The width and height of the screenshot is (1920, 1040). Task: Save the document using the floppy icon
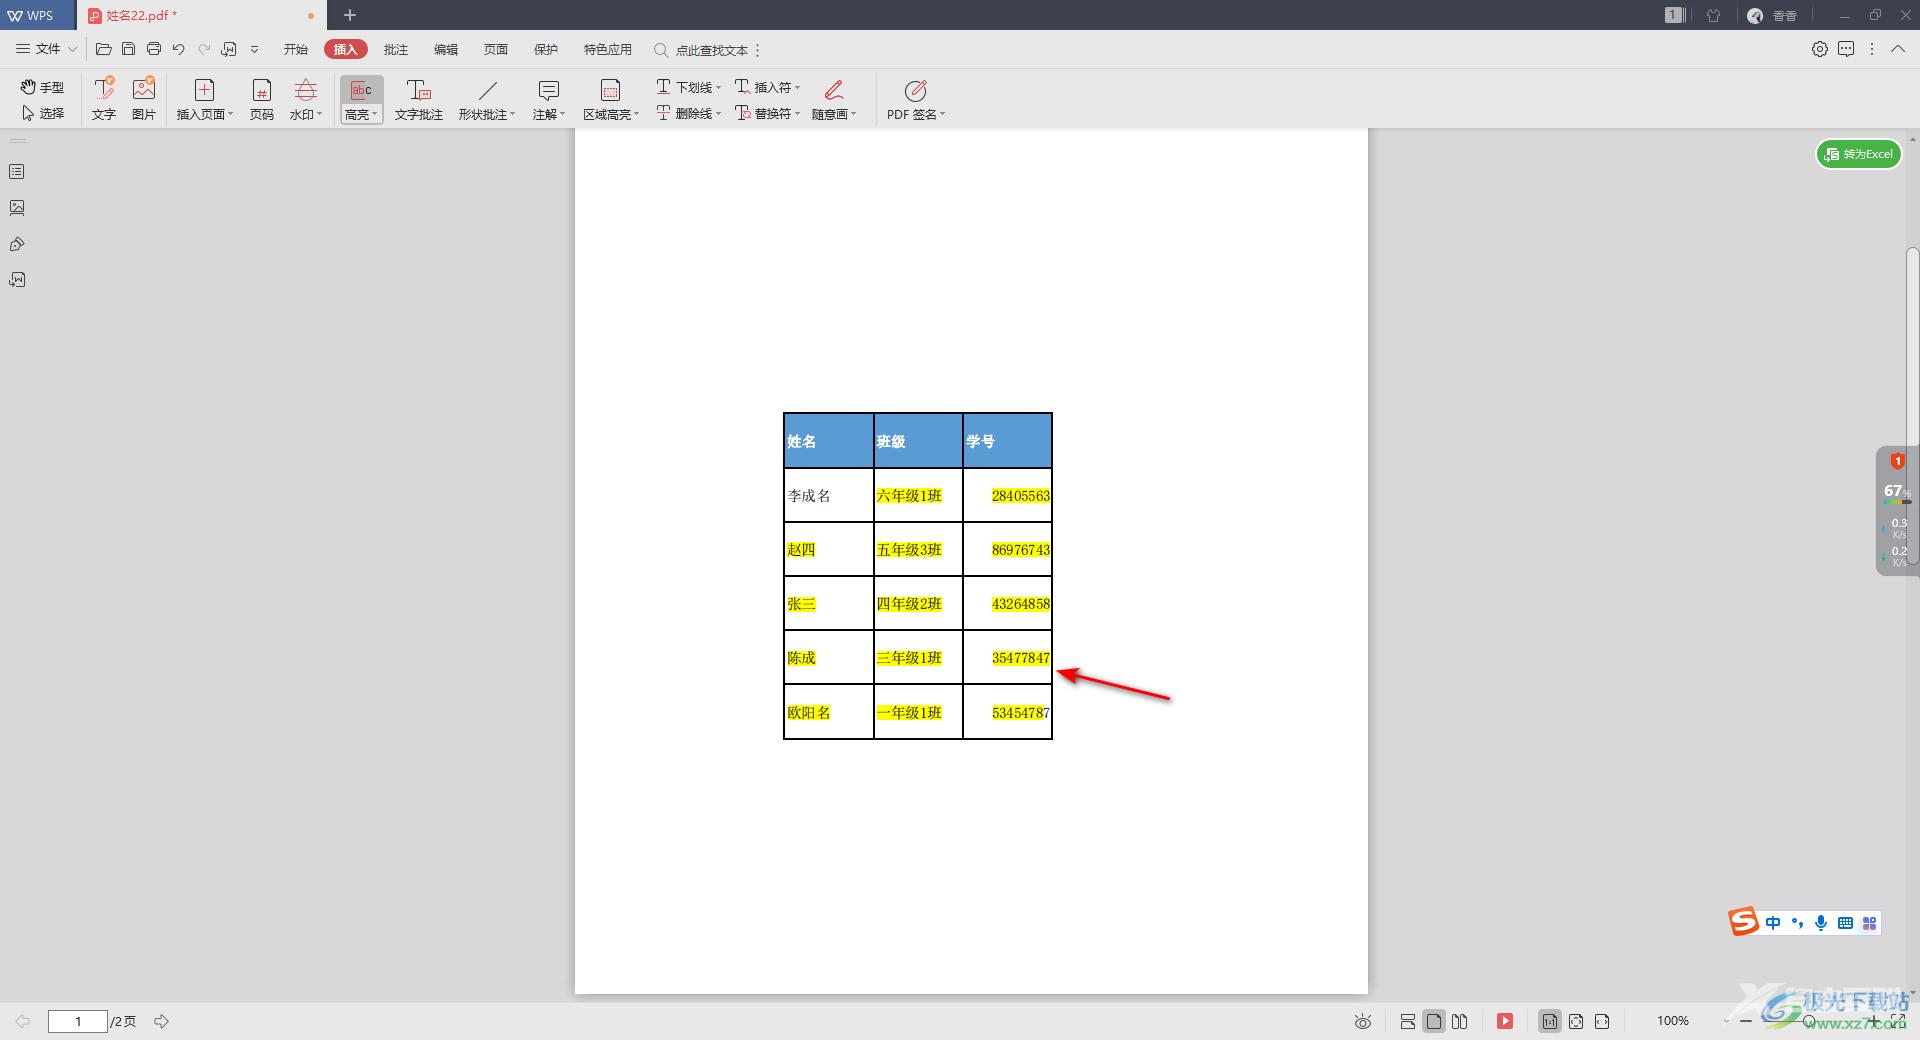point(128,49)
